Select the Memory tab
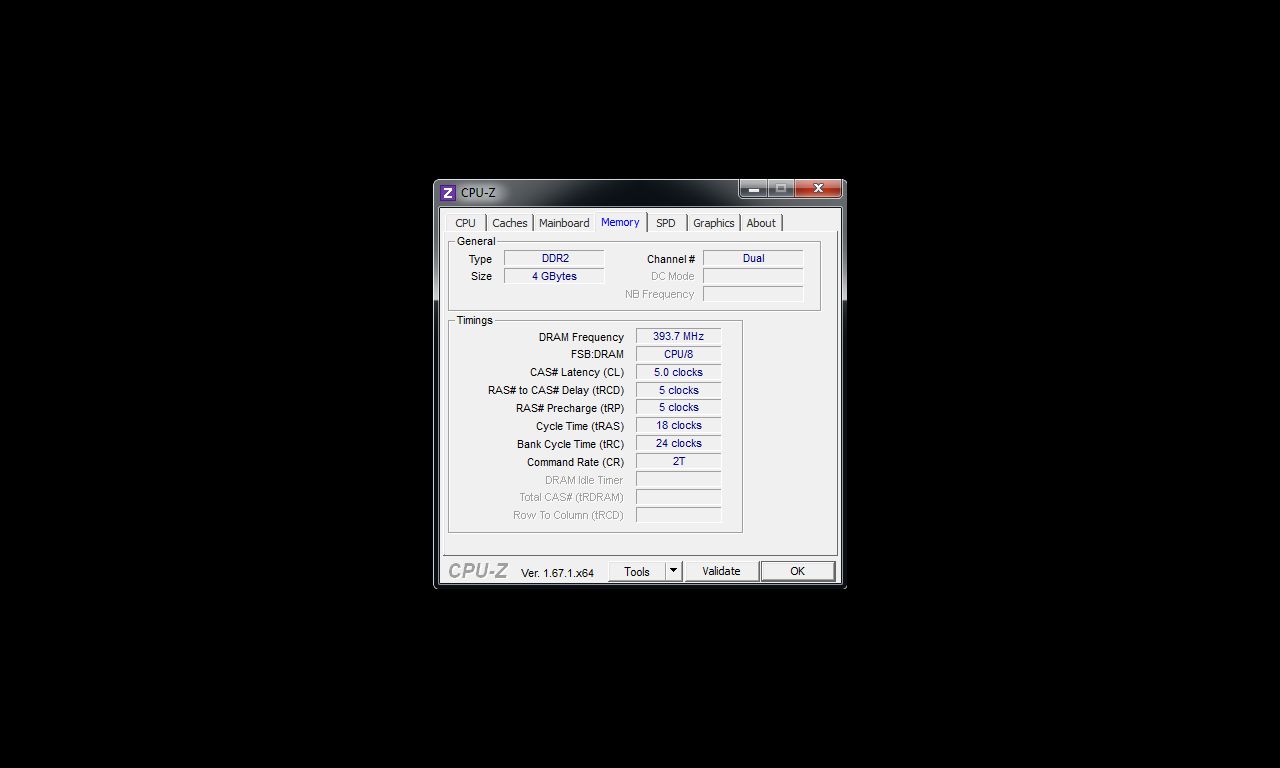 point(620,222)
